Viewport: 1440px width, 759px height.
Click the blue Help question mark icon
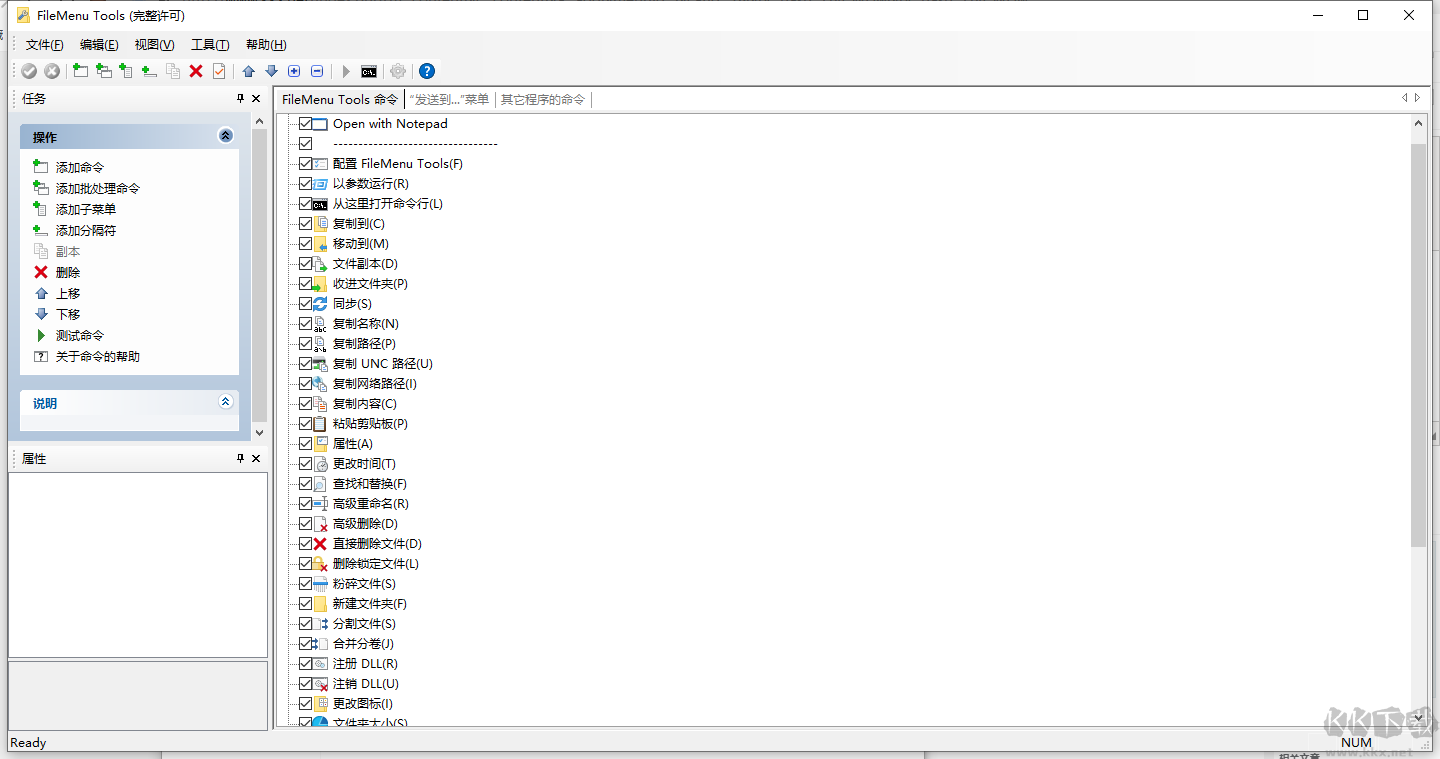(427, 71)
